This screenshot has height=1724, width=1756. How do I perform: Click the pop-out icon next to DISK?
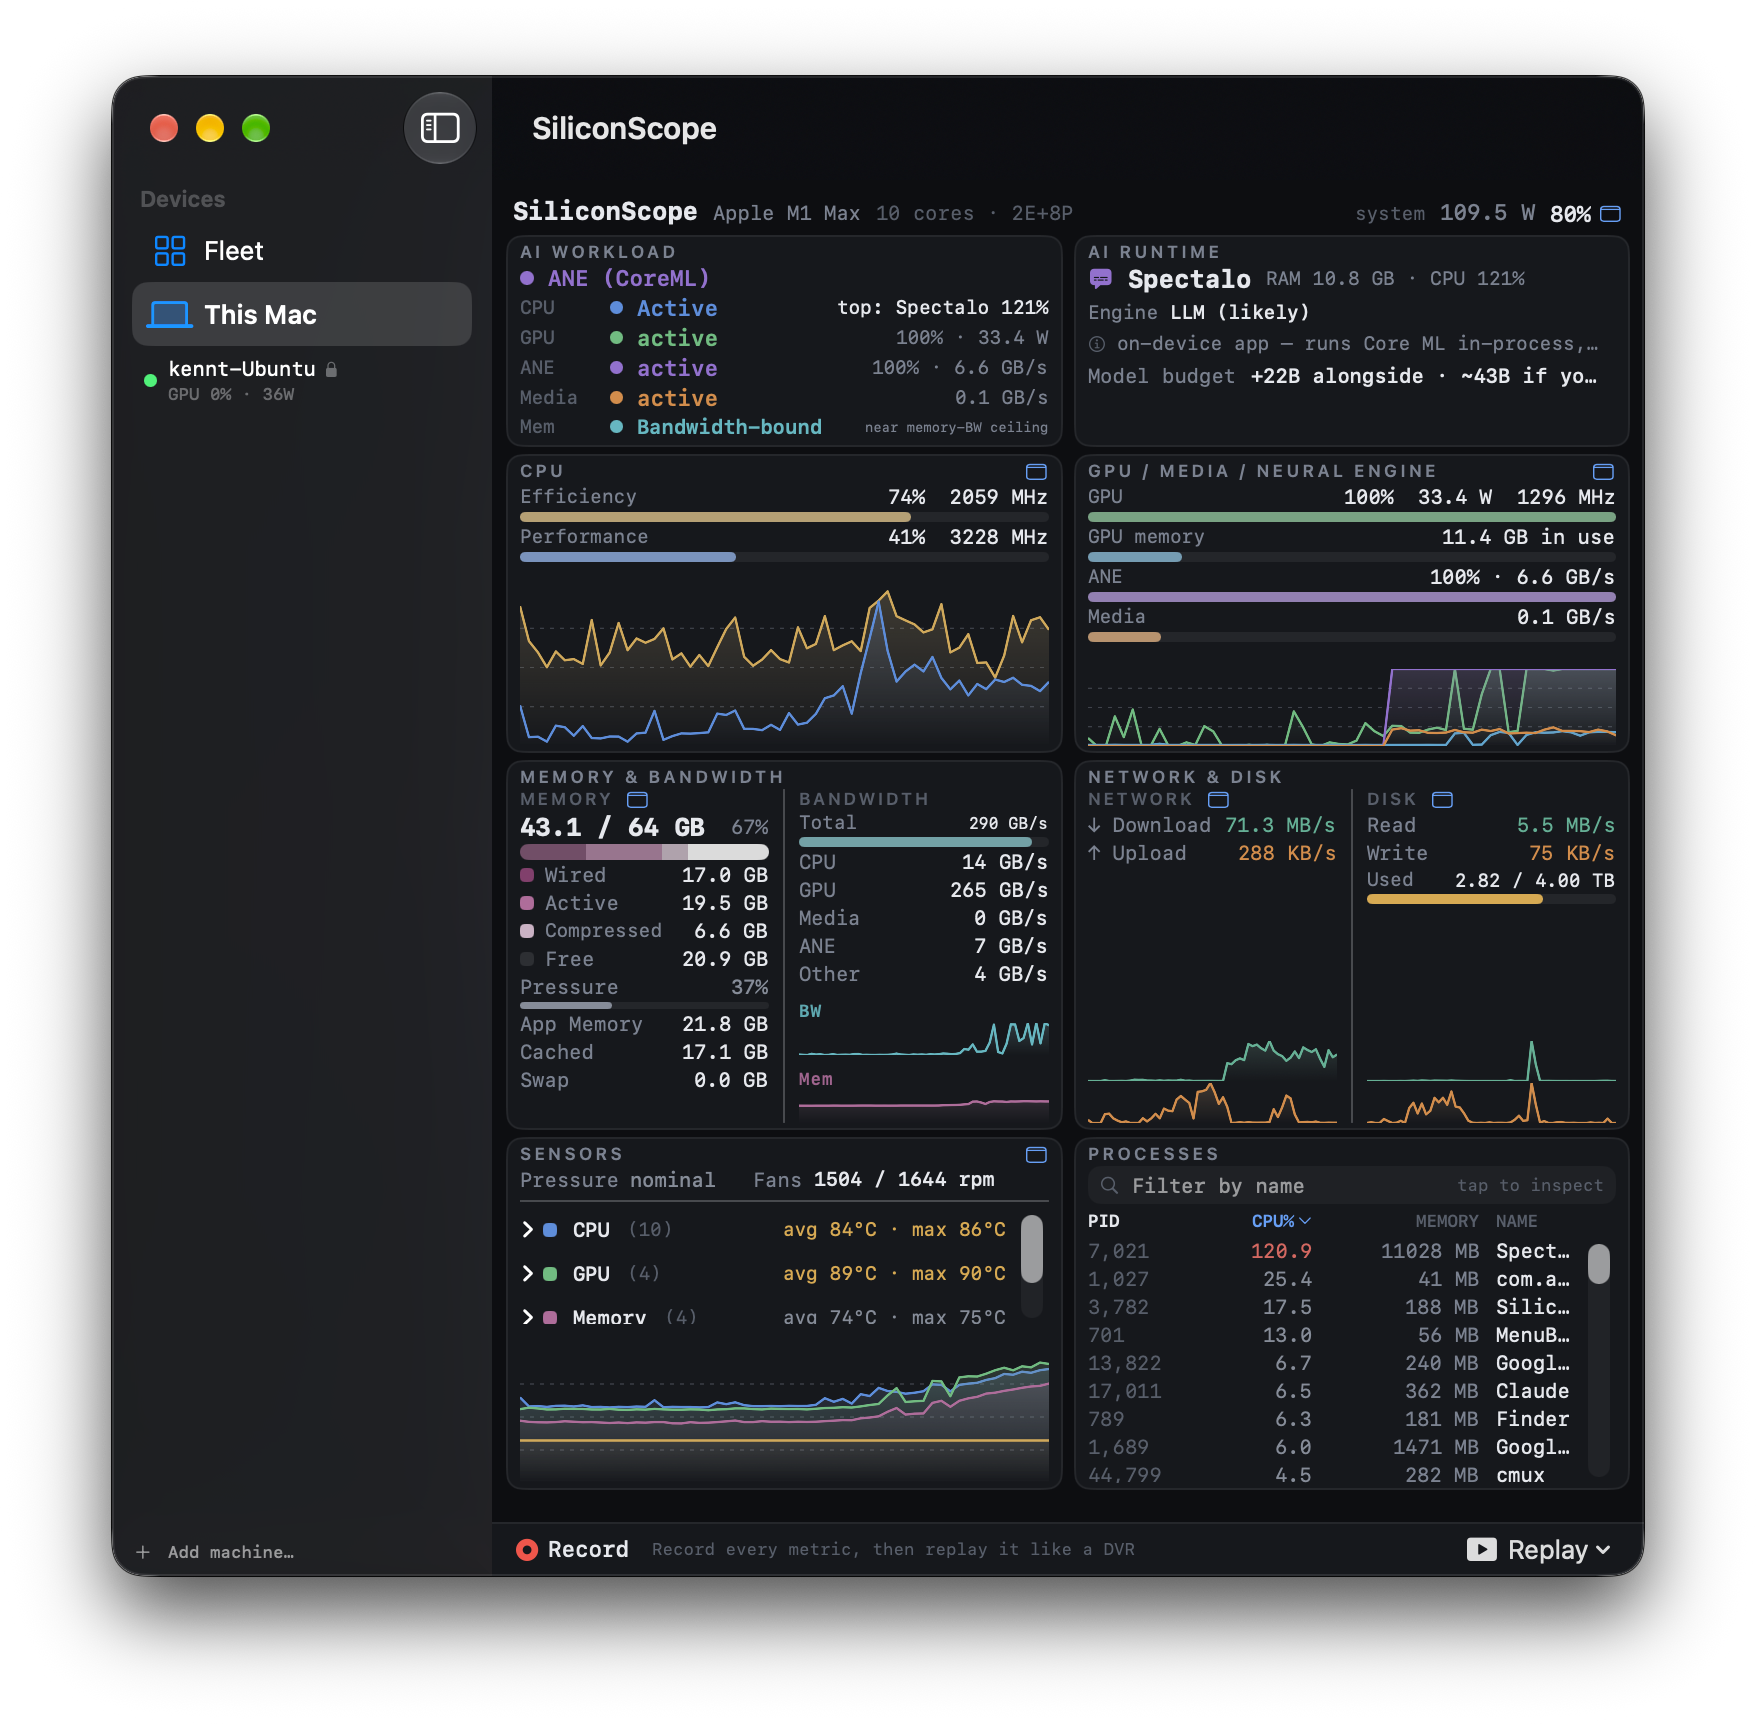1442,799
